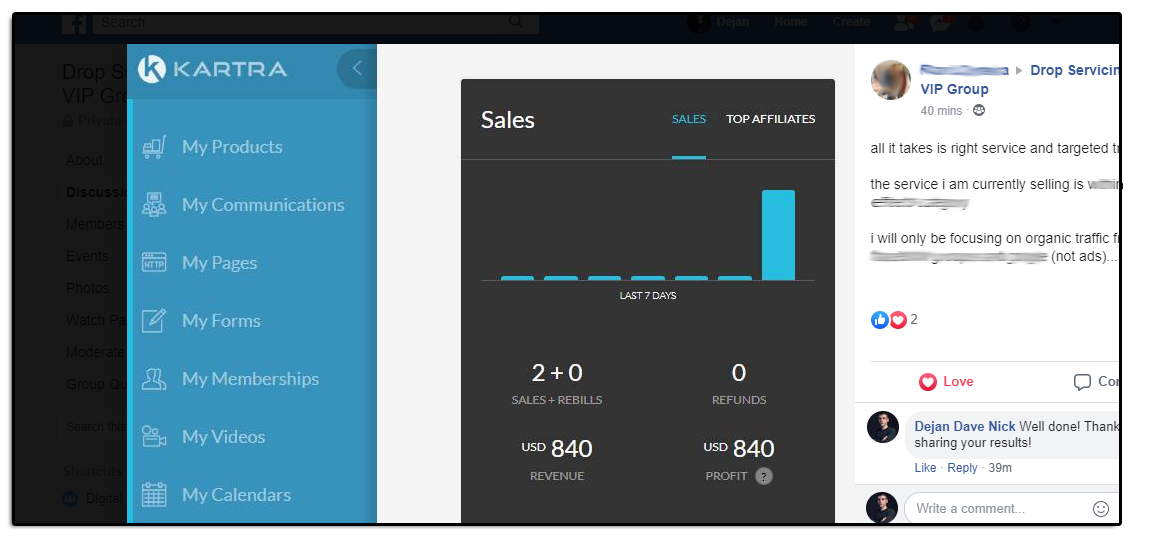Image resolution: width=1149 pixels, height=544 pixels.
Task: Open the account dropdown arrow in top bar
Action: point(1056,23)
